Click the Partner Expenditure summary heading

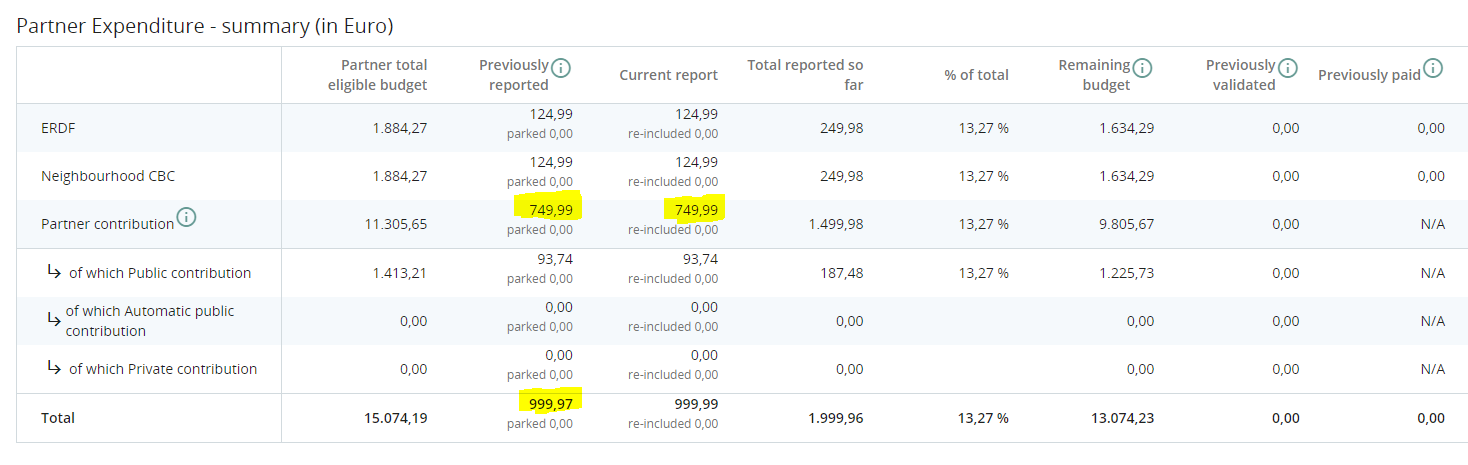[205, 26]
